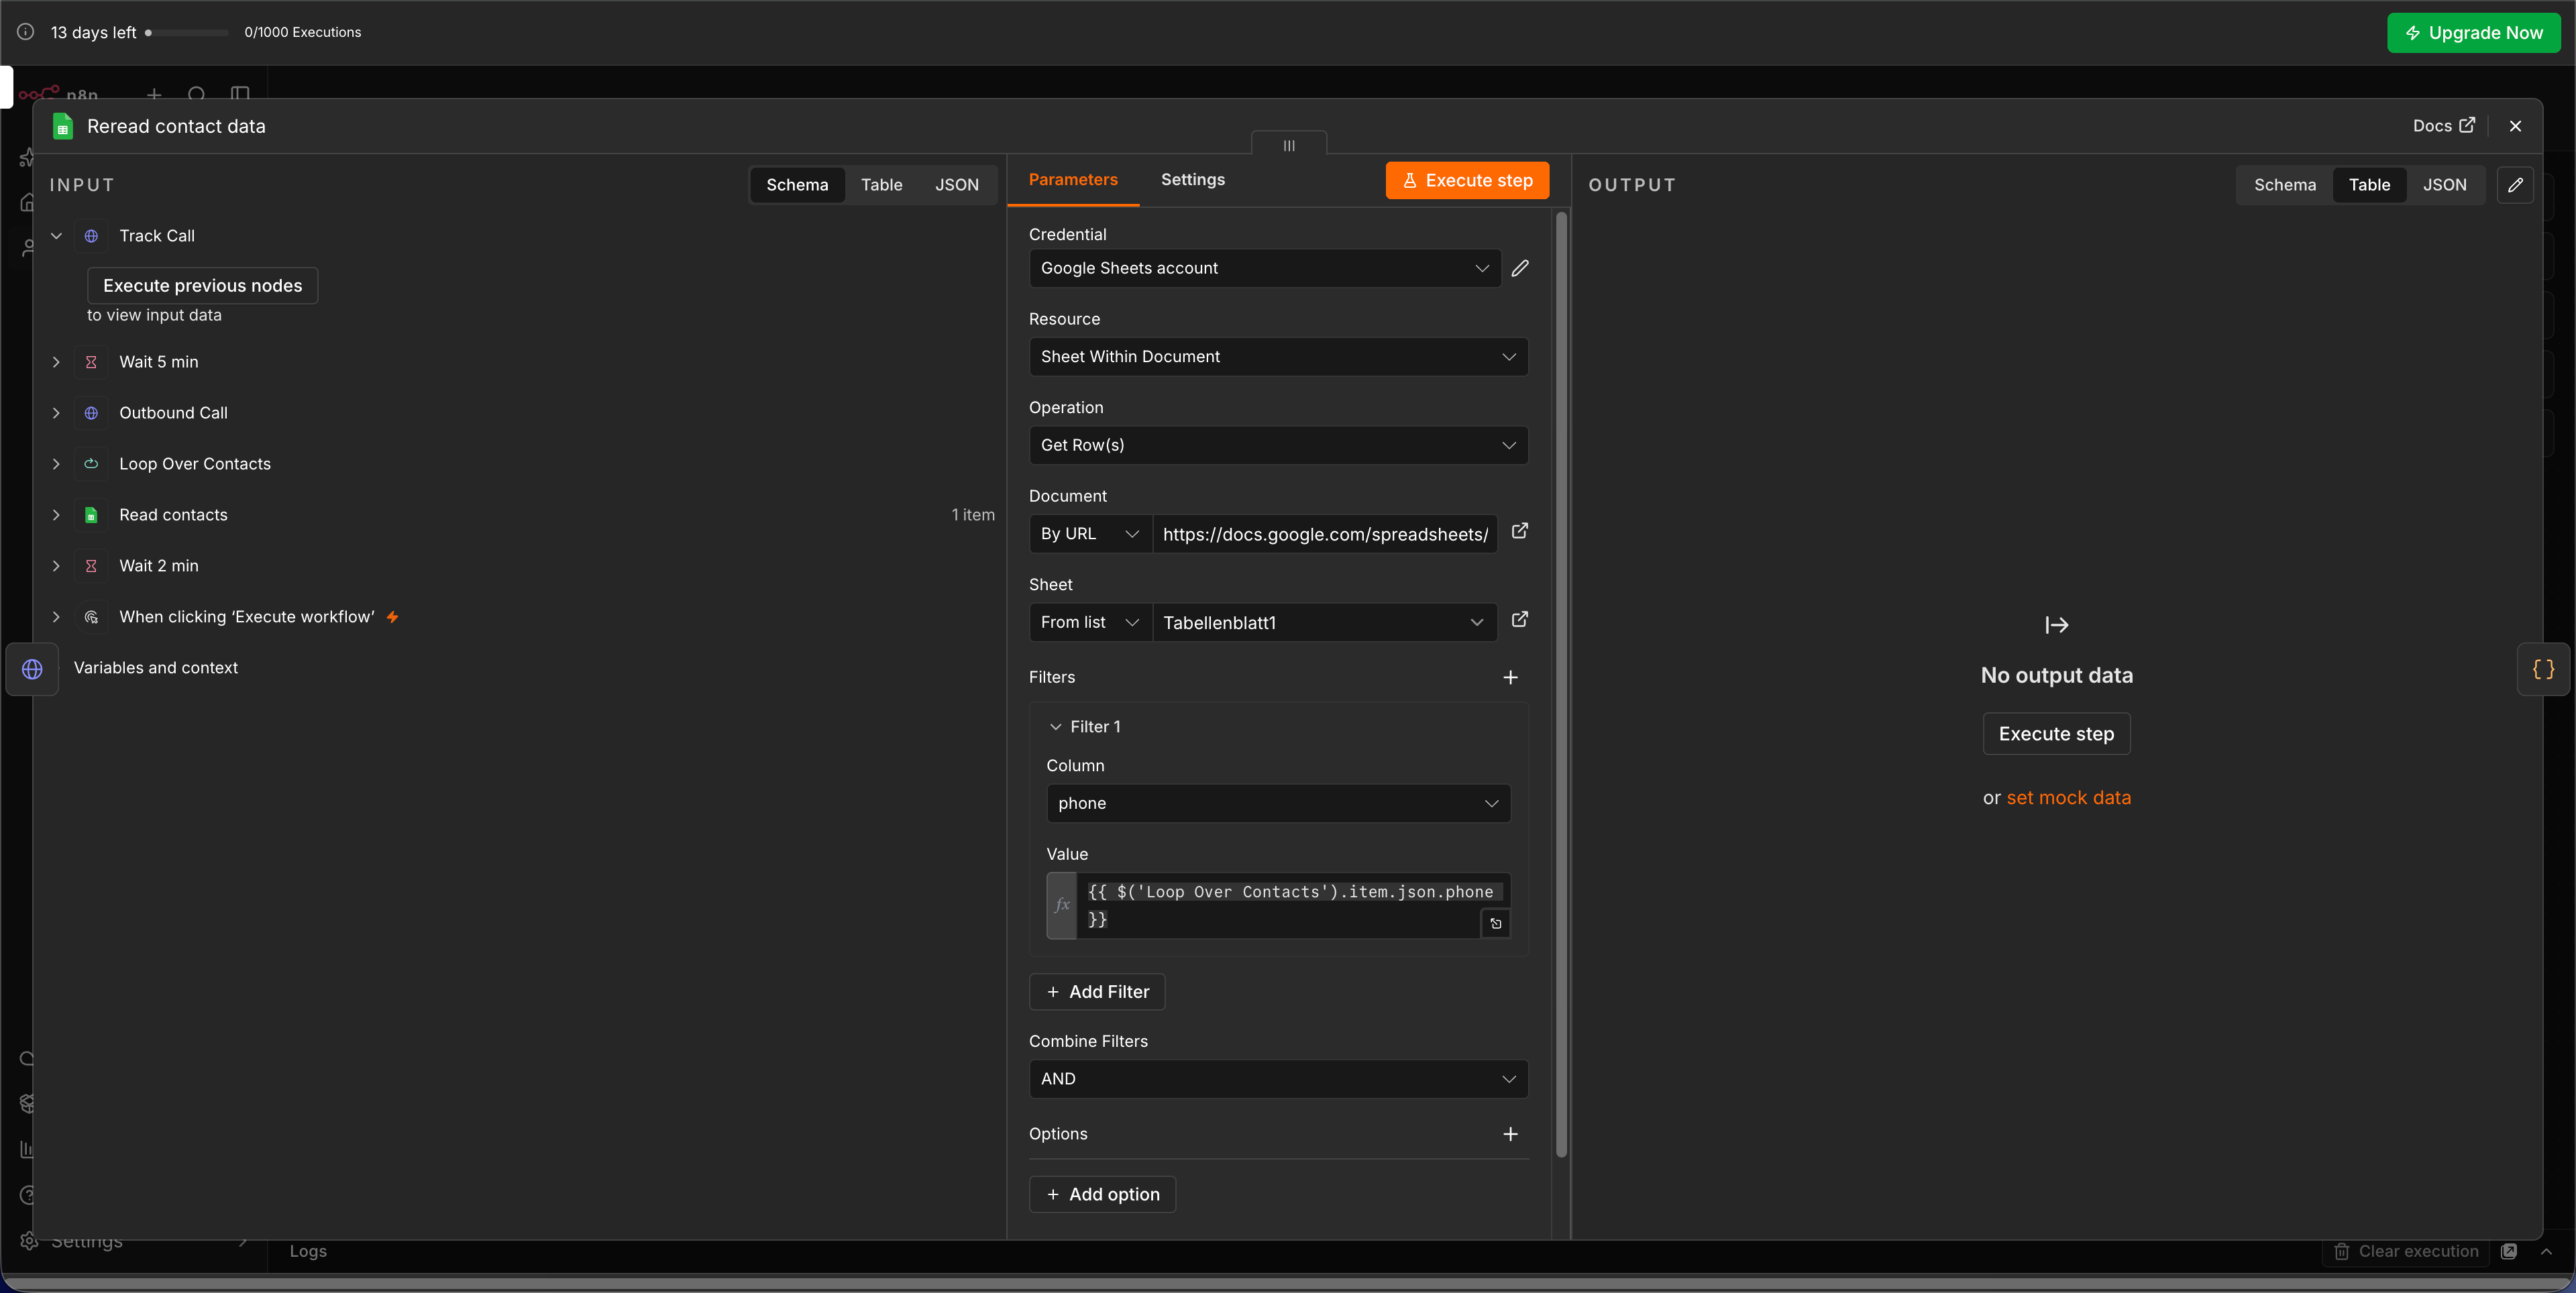The image size is (2576, 1293).
Task: Click the manual trigger cursor icon
Action: click(x=91, y=617)
